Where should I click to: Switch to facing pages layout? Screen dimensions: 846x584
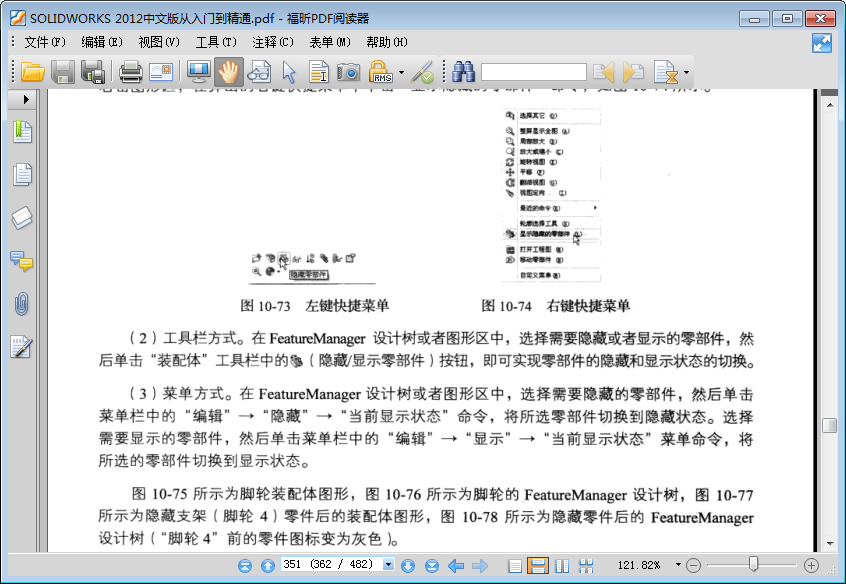[562, 566]
